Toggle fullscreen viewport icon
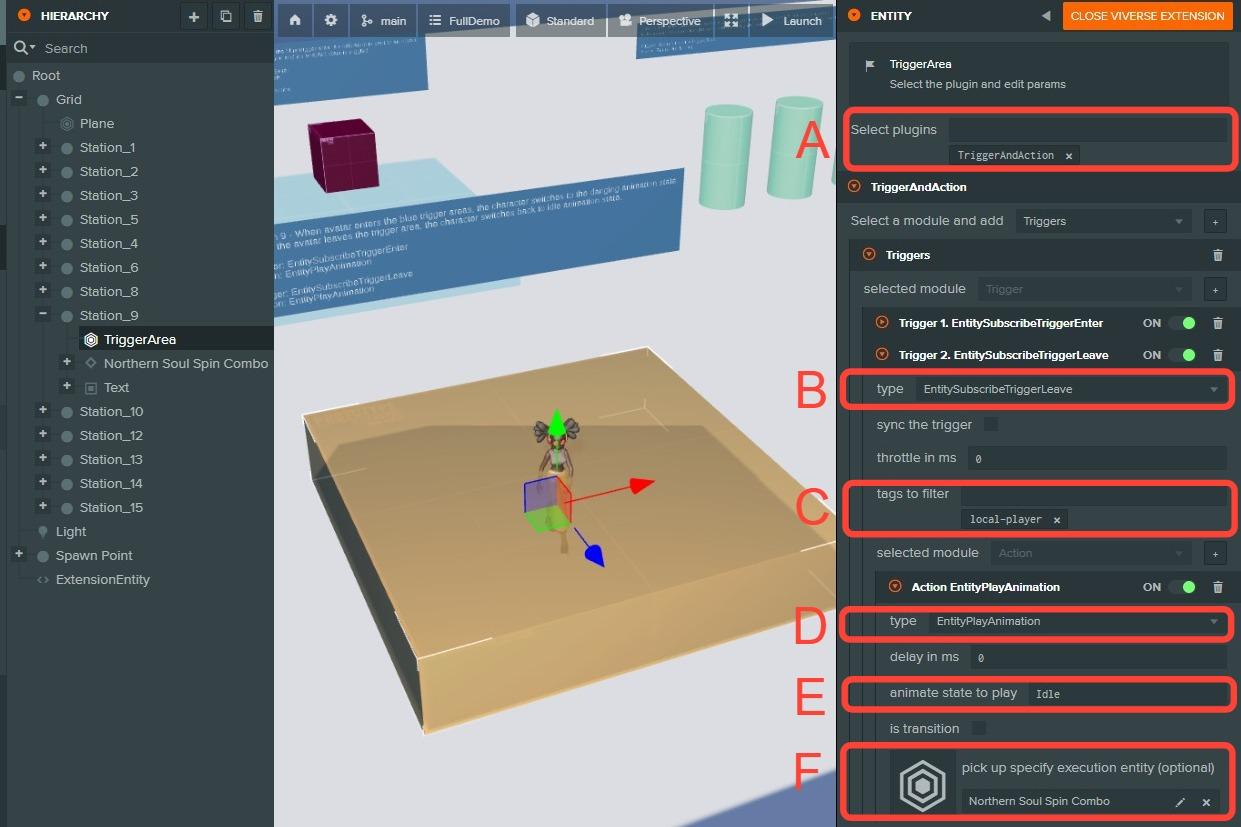Viewport: 1241px width, 827px height. click(x=731, y=21)
